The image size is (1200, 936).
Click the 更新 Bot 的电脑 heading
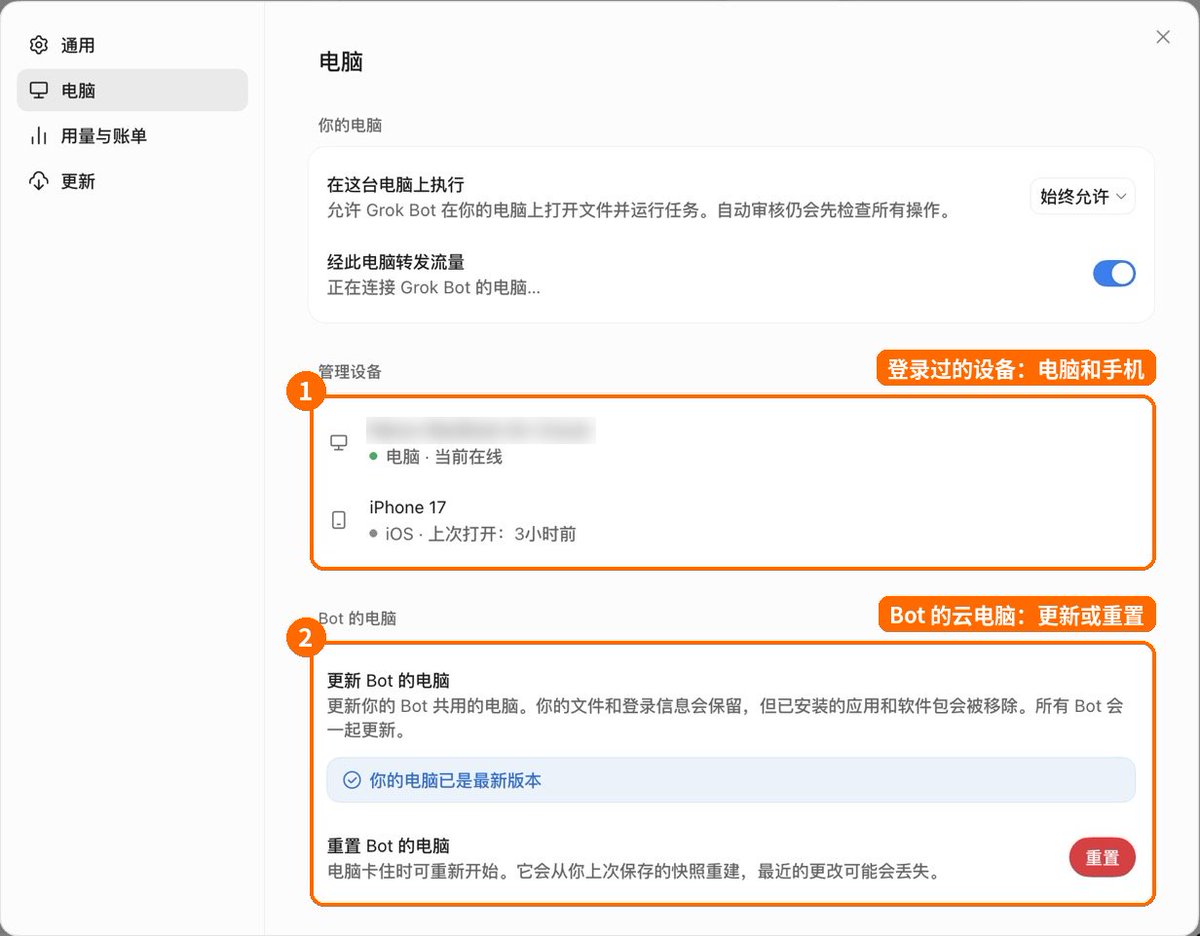pos(388,680)
